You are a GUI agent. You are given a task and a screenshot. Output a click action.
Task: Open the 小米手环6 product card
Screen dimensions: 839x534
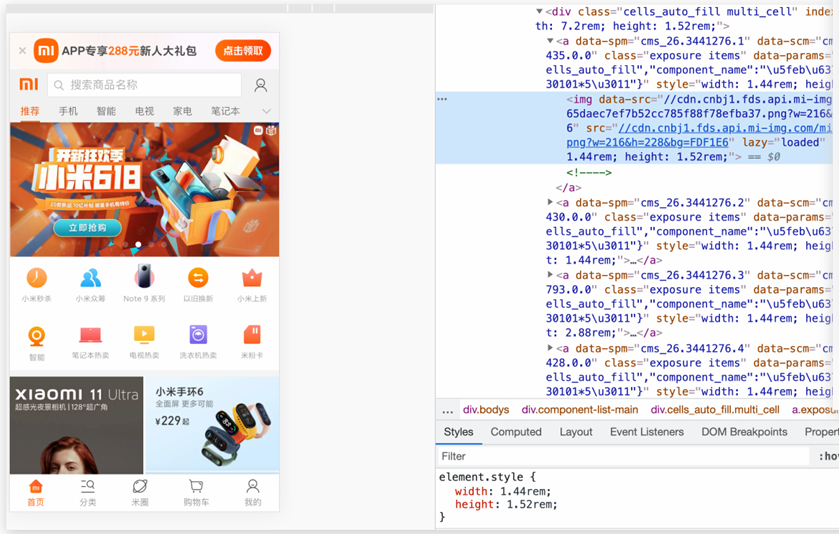point(212,425)
